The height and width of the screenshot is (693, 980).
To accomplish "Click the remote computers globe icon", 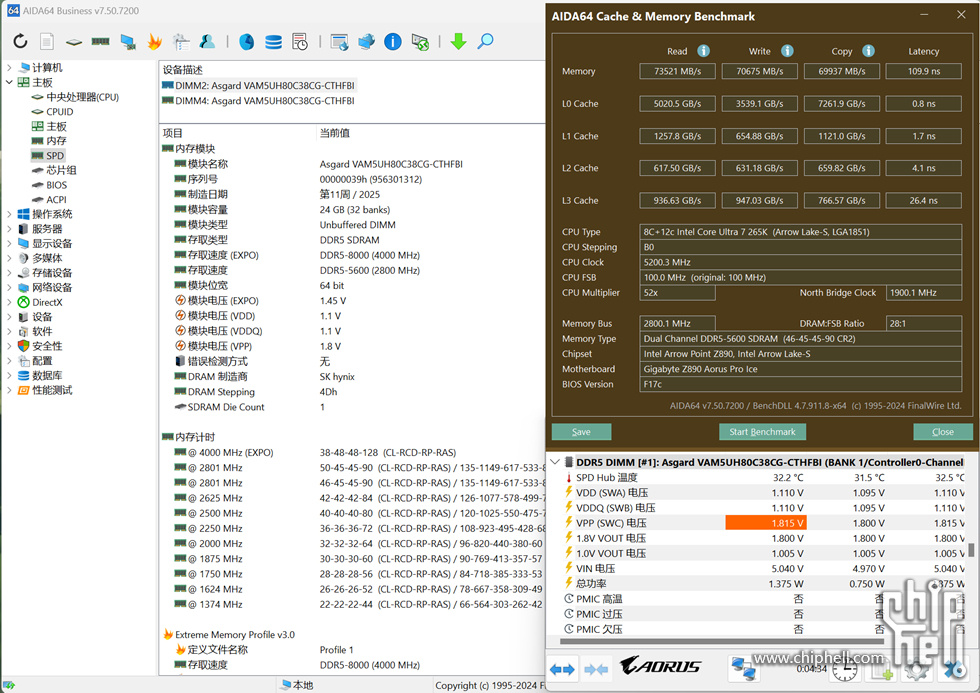I will pyautogui.click(x=366, y=41).
